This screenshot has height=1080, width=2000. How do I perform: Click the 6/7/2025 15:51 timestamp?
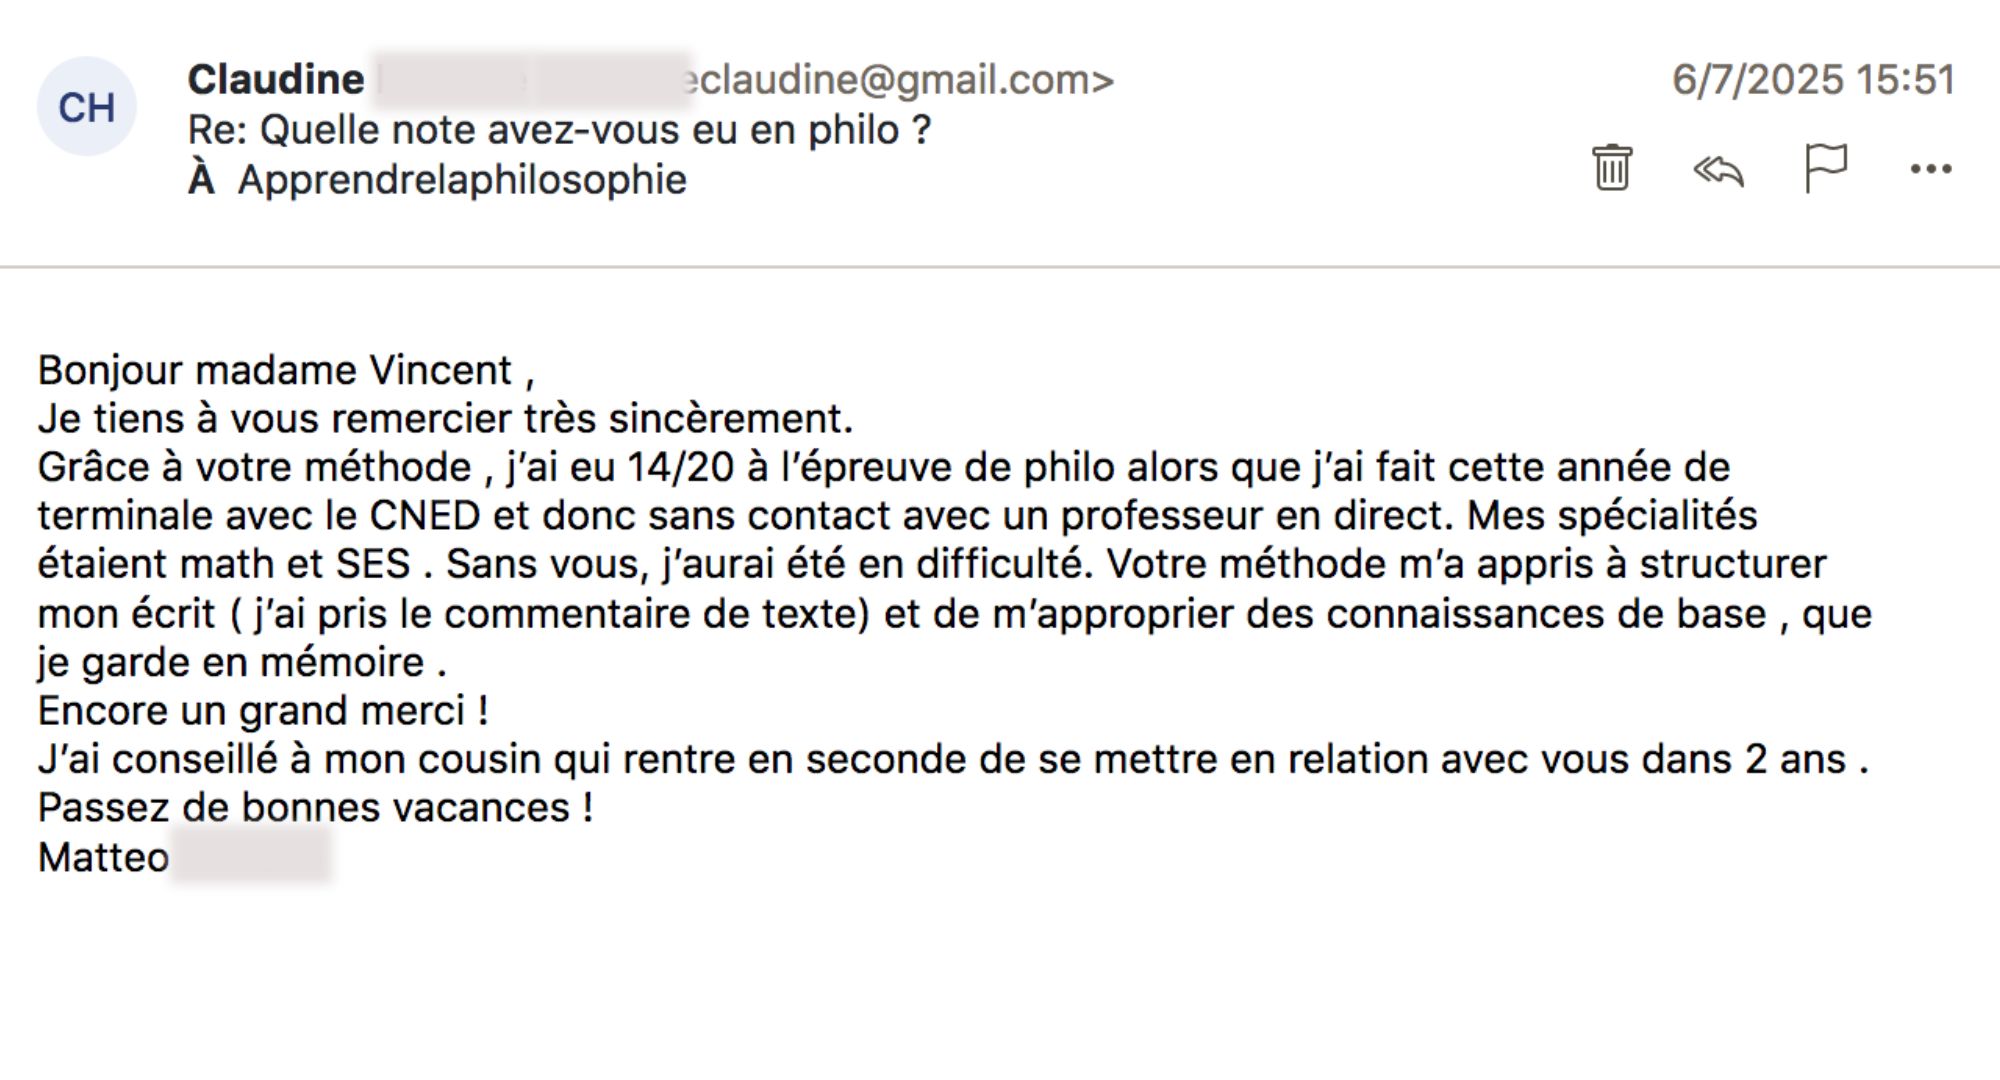point(1813,80)
